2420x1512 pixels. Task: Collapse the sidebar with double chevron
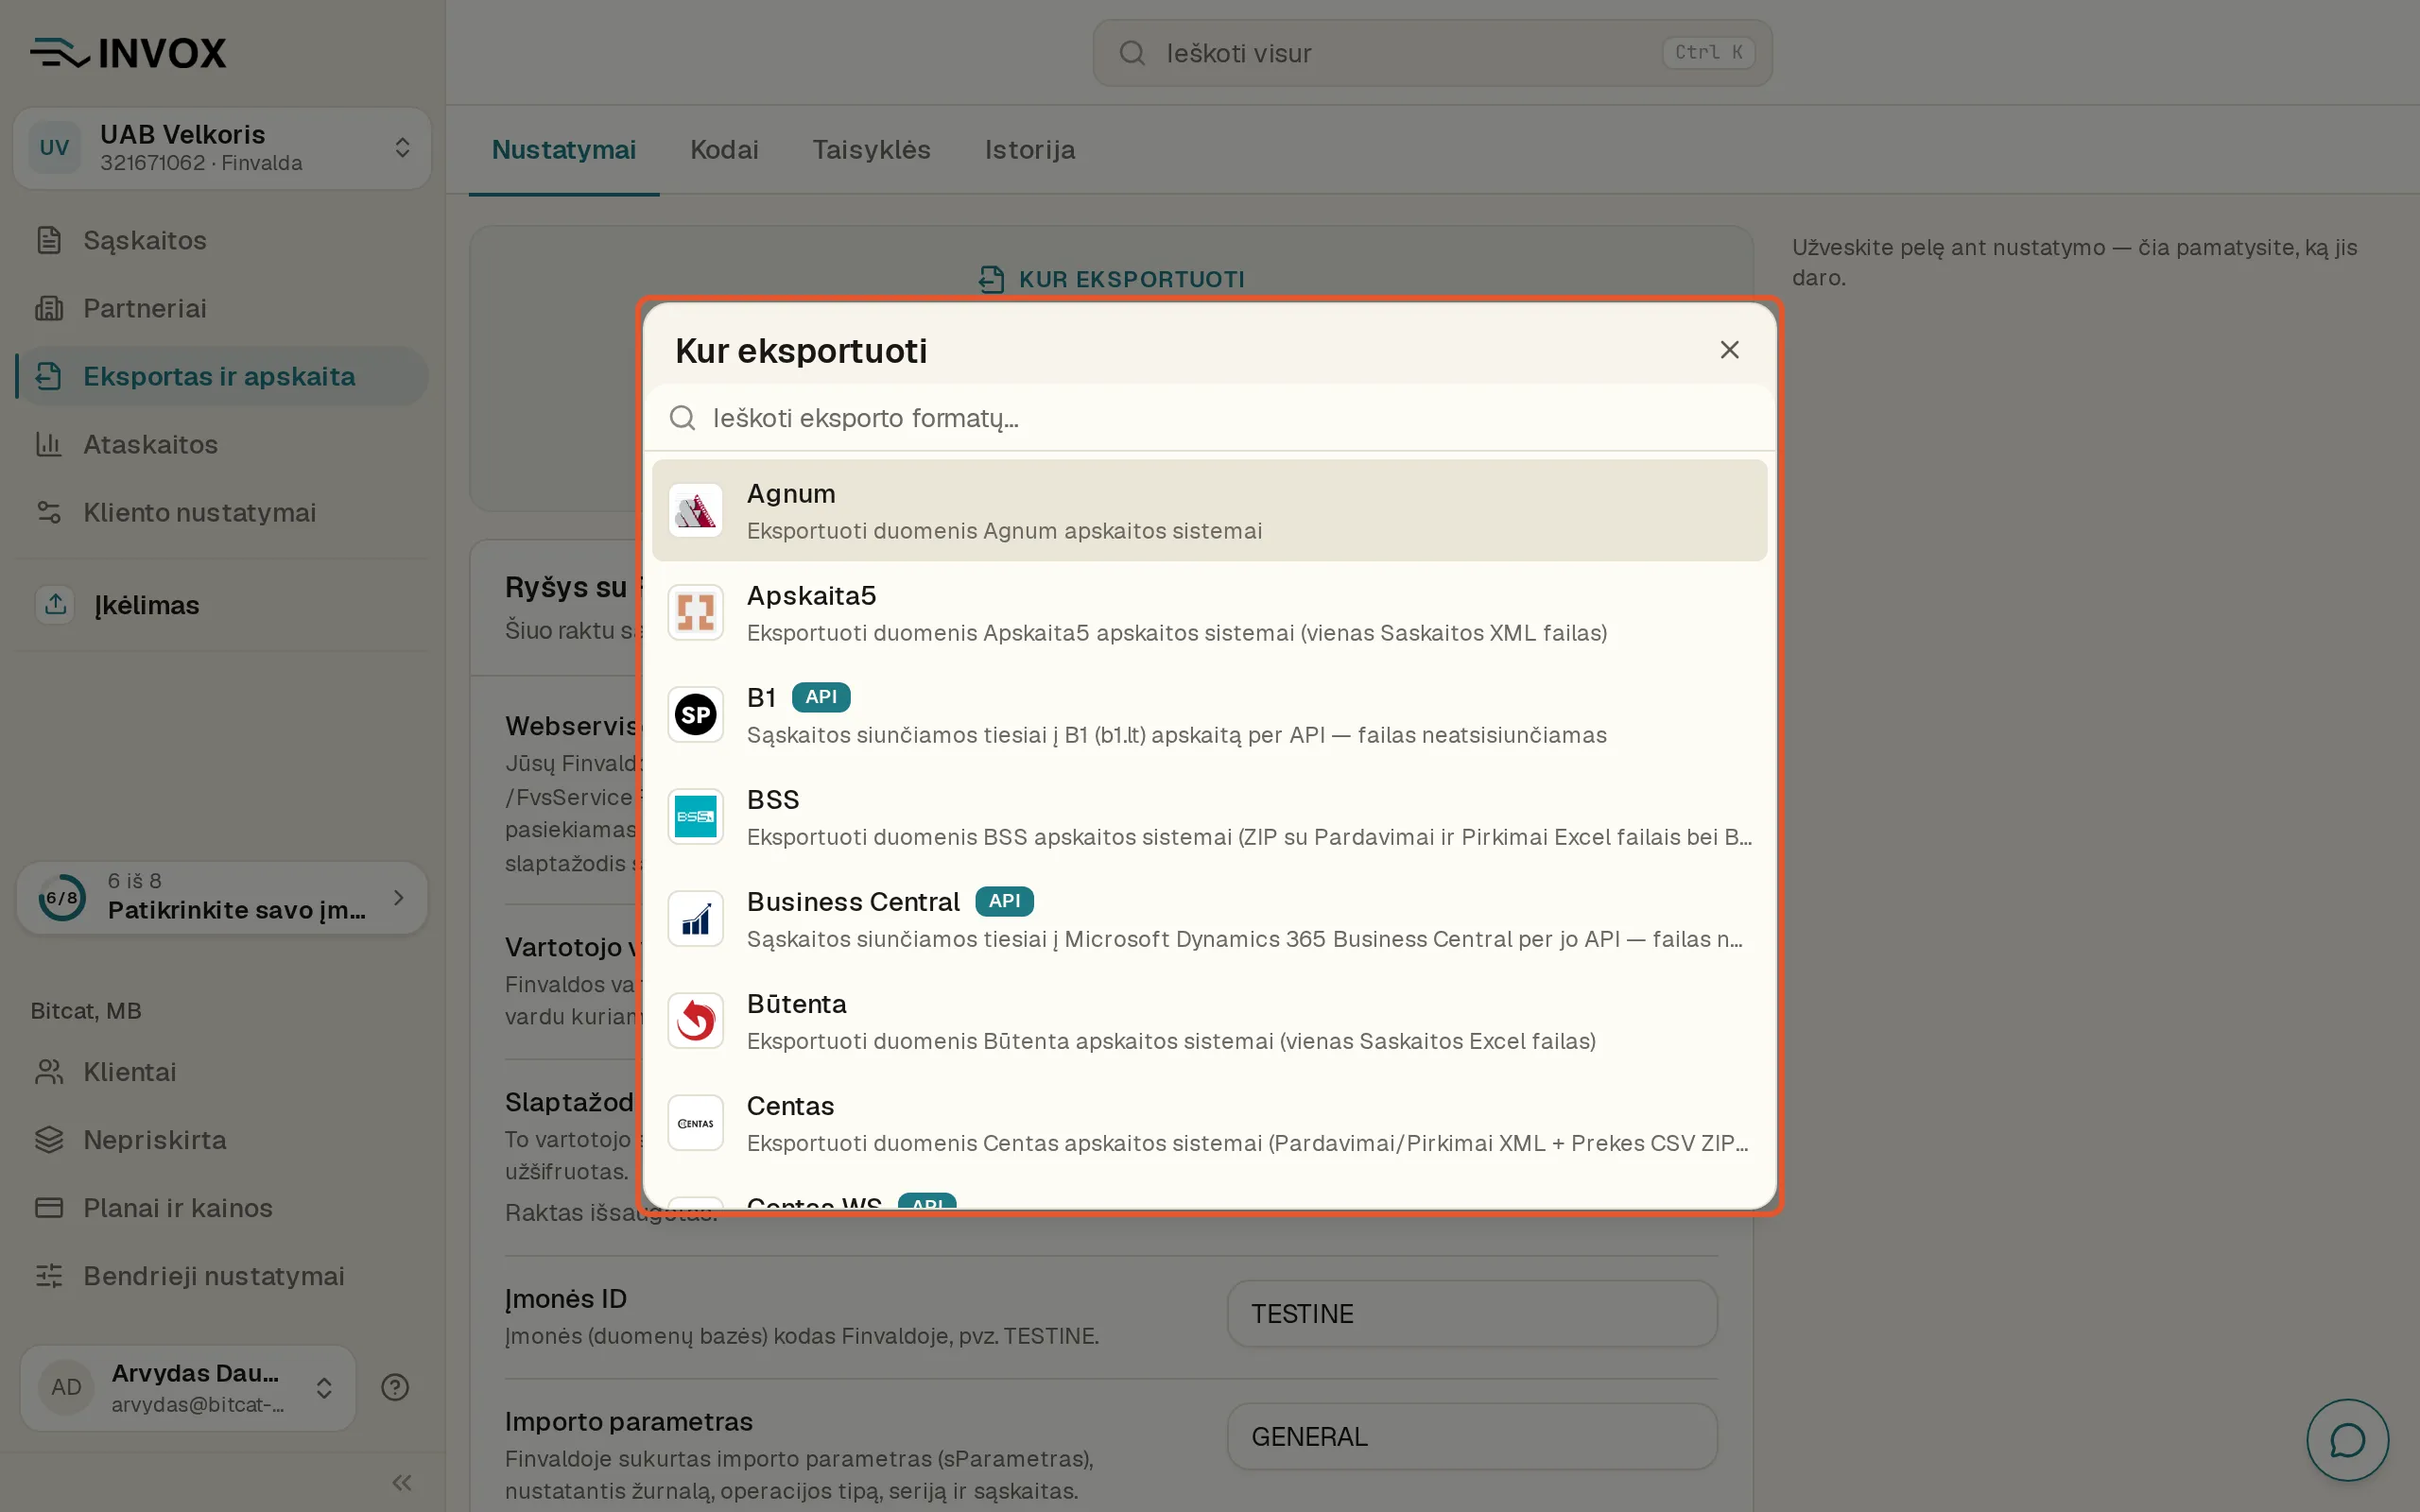click(x=402, y=1483)
